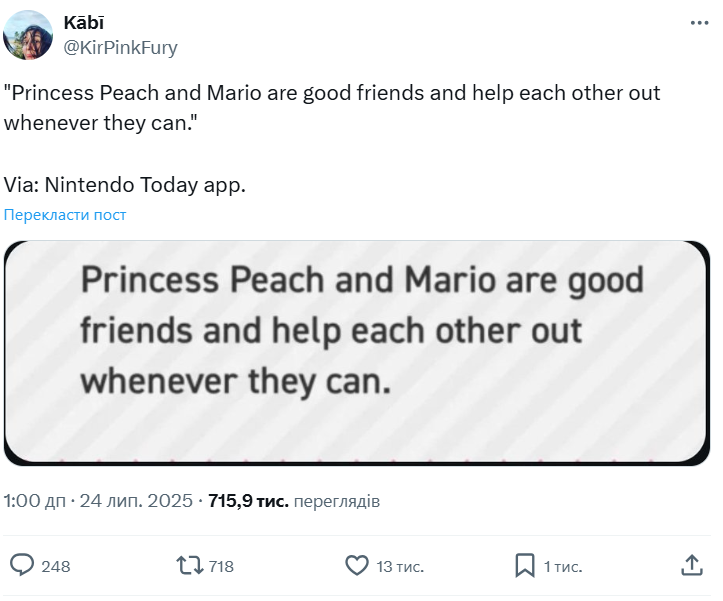Open the @KirPinkFury handle link
The width and height of the screenshot is (723, 601).
coord(121,47)
